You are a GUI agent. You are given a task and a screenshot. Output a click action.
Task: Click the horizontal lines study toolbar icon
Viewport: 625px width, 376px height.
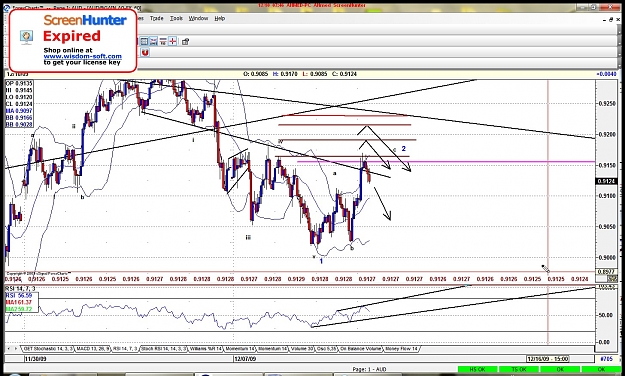pyautogui.click(x=163, y=41)
